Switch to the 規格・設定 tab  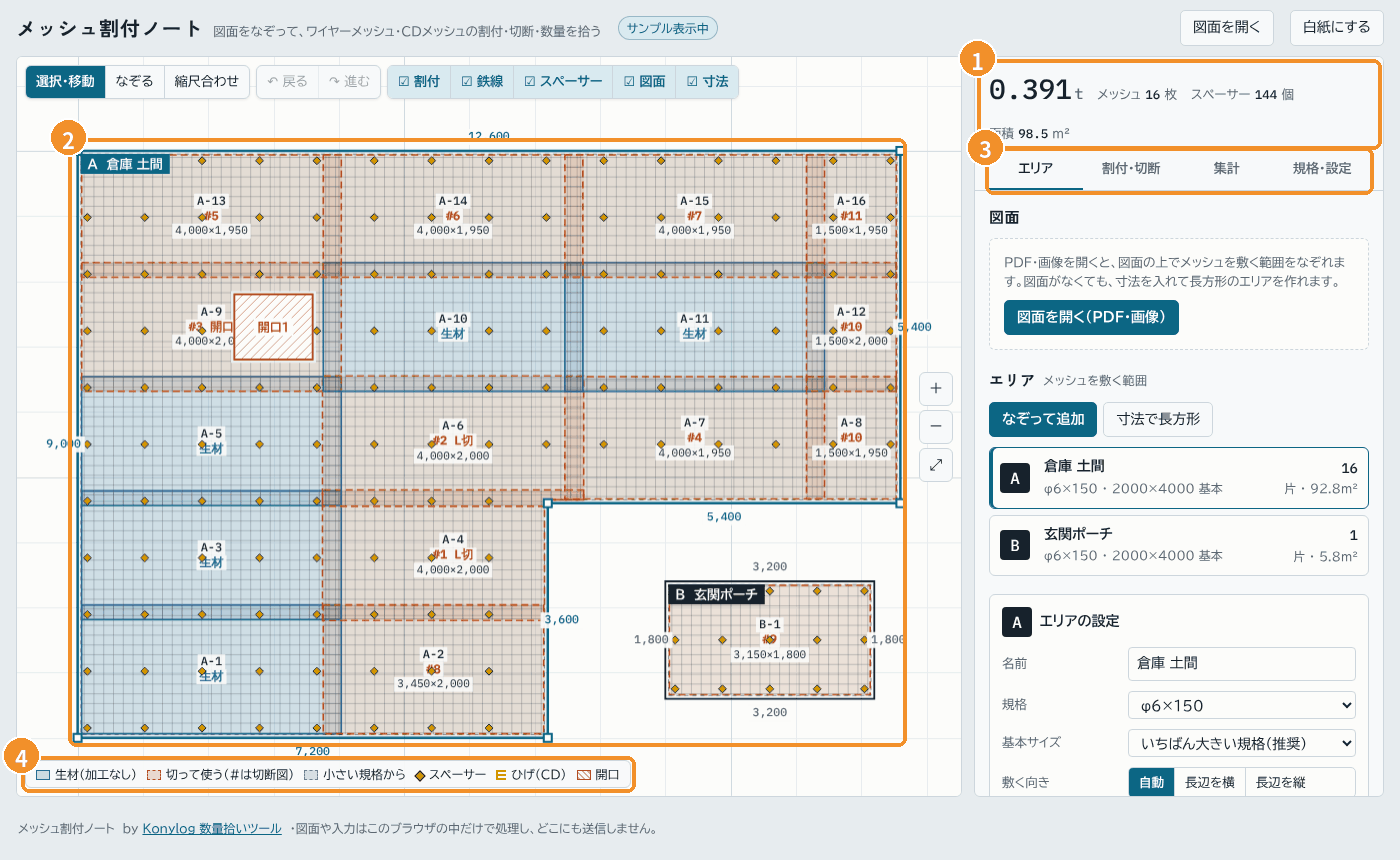coord(1322,168)
